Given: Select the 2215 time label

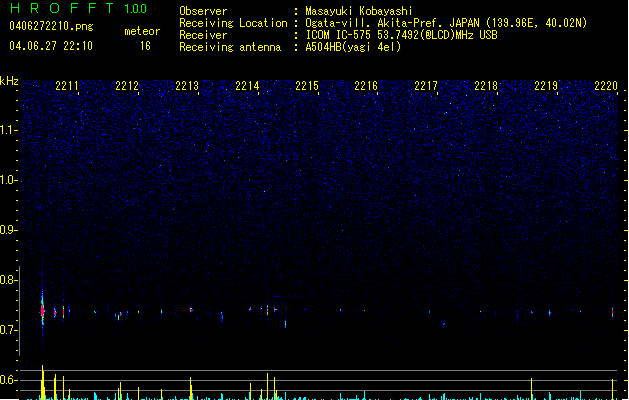Looking at the screenshot, I should (x=307, y=86).
